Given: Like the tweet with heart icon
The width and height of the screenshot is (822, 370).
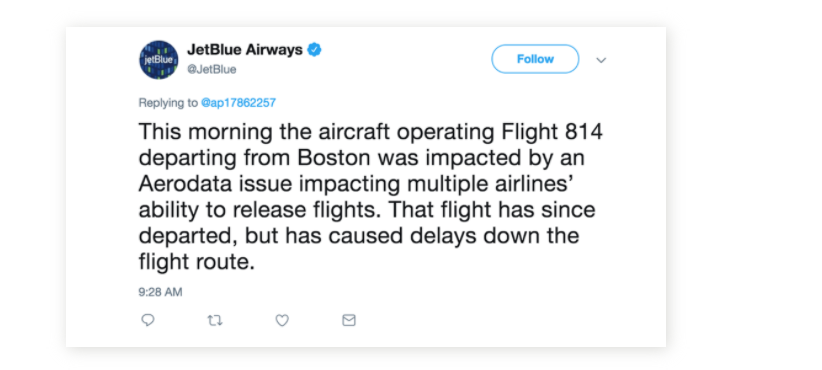Looking at the screenshot, I should click(x=282, y=320).
